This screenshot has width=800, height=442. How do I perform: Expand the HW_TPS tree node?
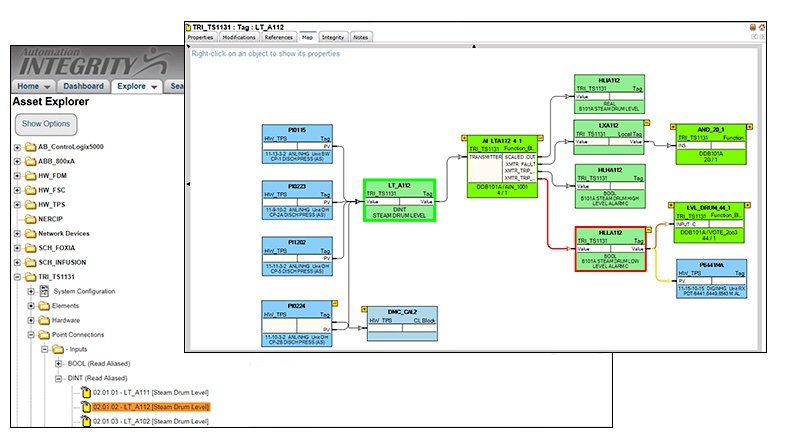[17, 205]
